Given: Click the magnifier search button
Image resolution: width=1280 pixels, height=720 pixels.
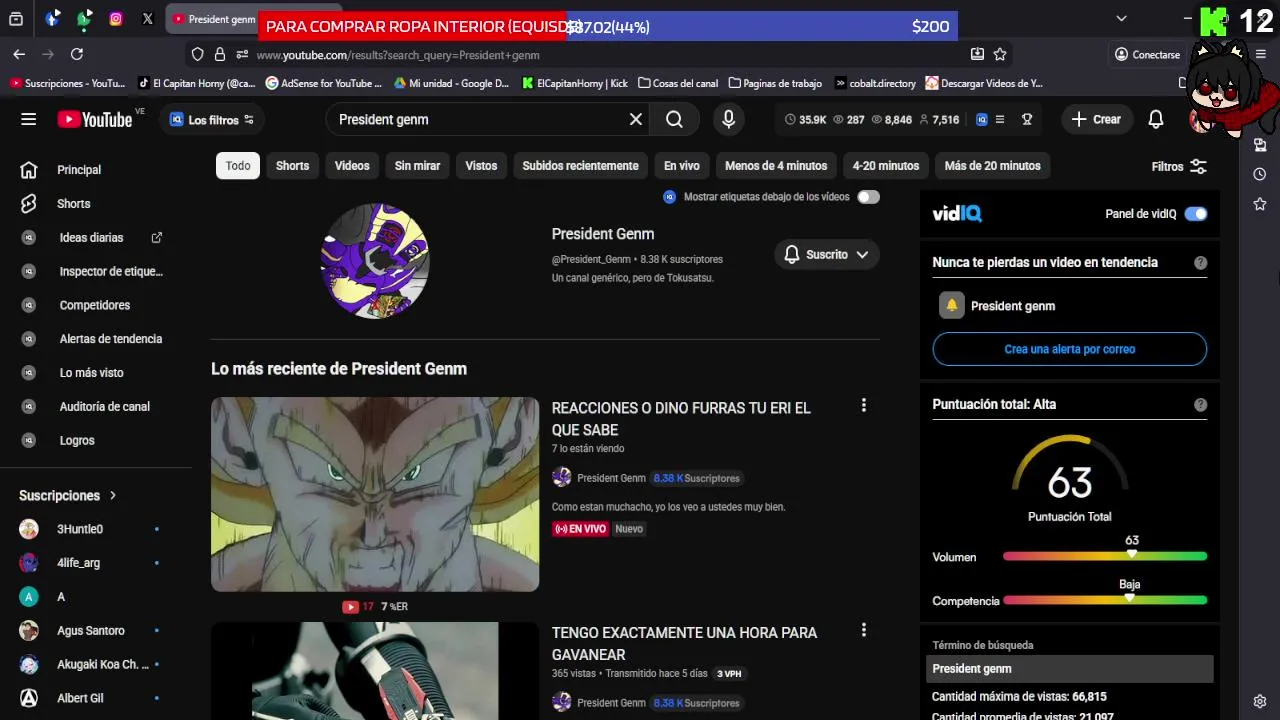Looking at the screenshot, I should tap(674, 119).
